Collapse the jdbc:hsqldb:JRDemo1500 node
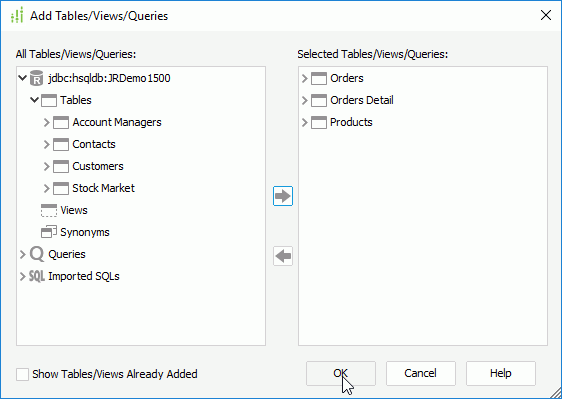Image resolution: width=562 pixels, height=399 pixels. (x=22, y=78)
